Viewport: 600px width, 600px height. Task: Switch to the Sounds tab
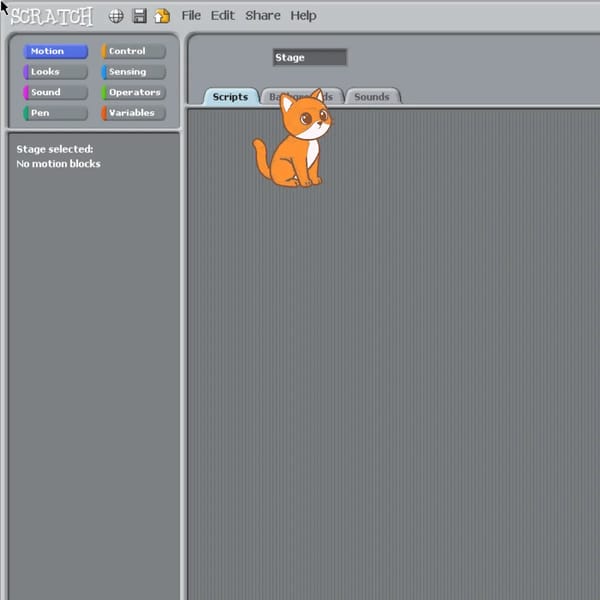click(x=372, y=96)
